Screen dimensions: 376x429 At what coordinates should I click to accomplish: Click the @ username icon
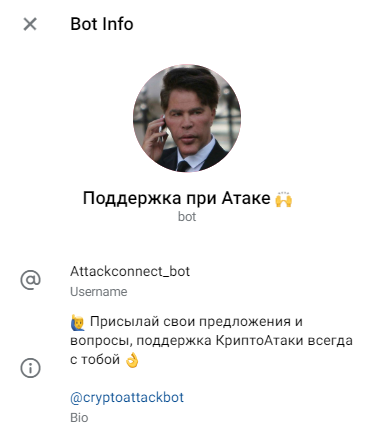[30, 280]
